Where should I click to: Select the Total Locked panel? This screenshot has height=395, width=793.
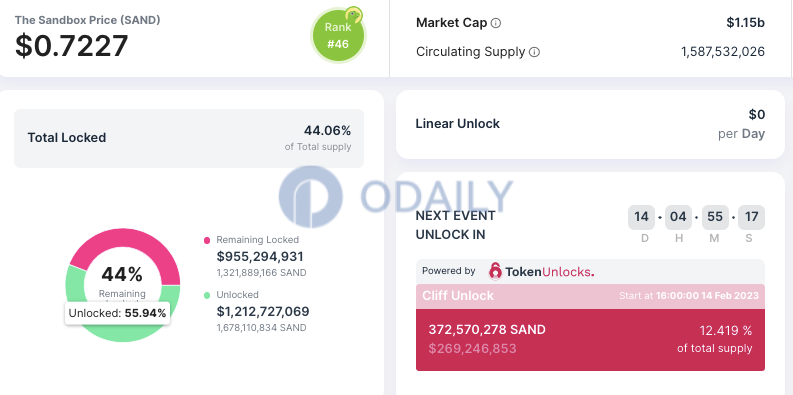pyautogui.click(x=189, y=138)
